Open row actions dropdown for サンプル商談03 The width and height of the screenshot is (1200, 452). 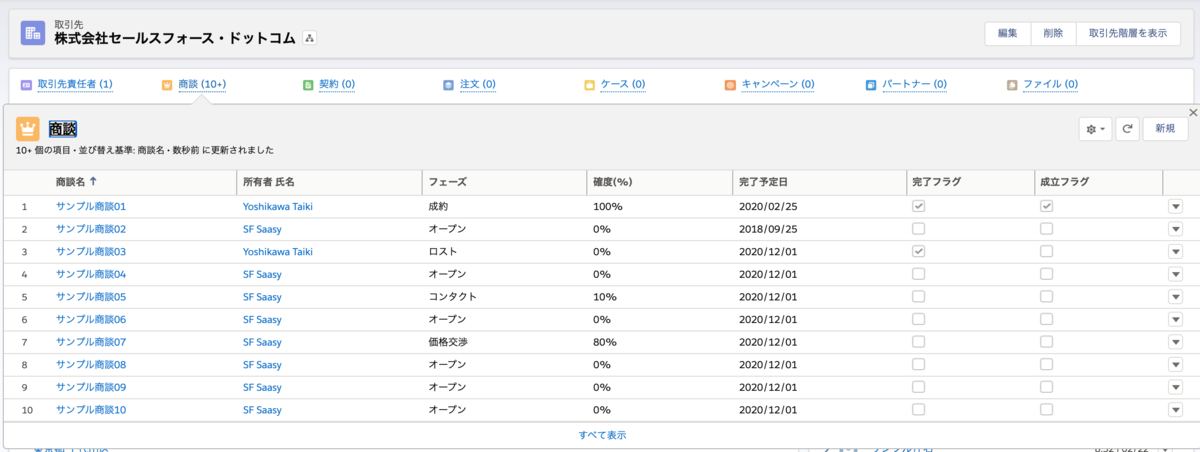(x=1175, y=251)
